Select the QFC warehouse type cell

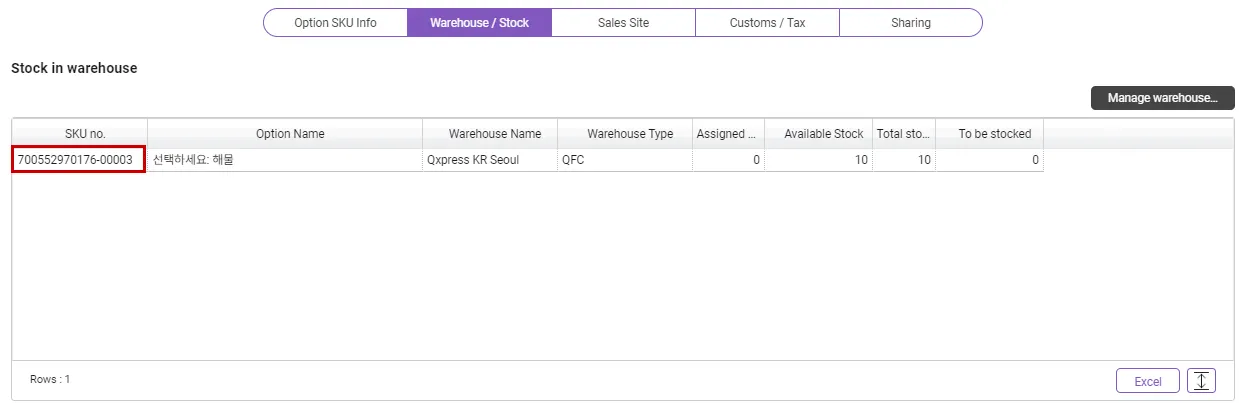tap(624, 160)
